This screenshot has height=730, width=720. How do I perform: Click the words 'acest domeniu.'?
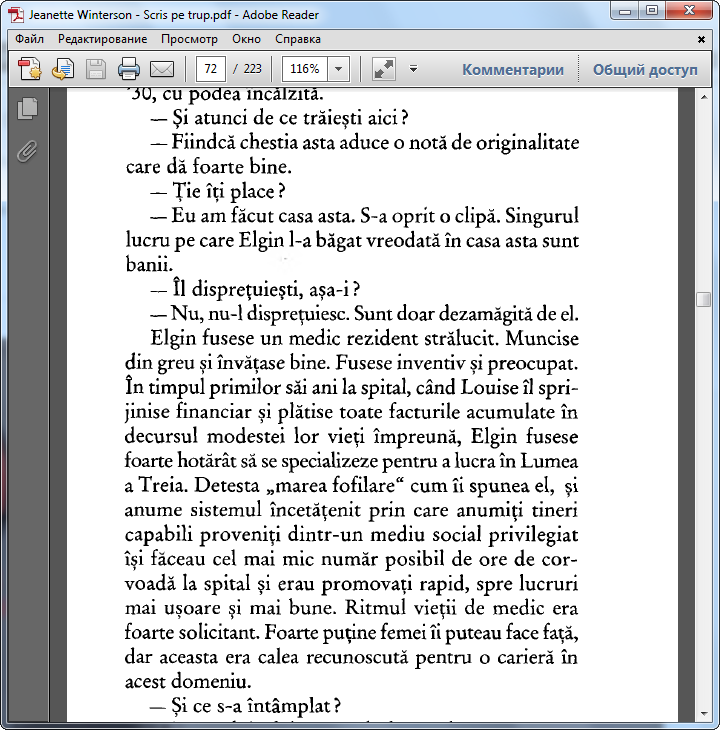188,682
